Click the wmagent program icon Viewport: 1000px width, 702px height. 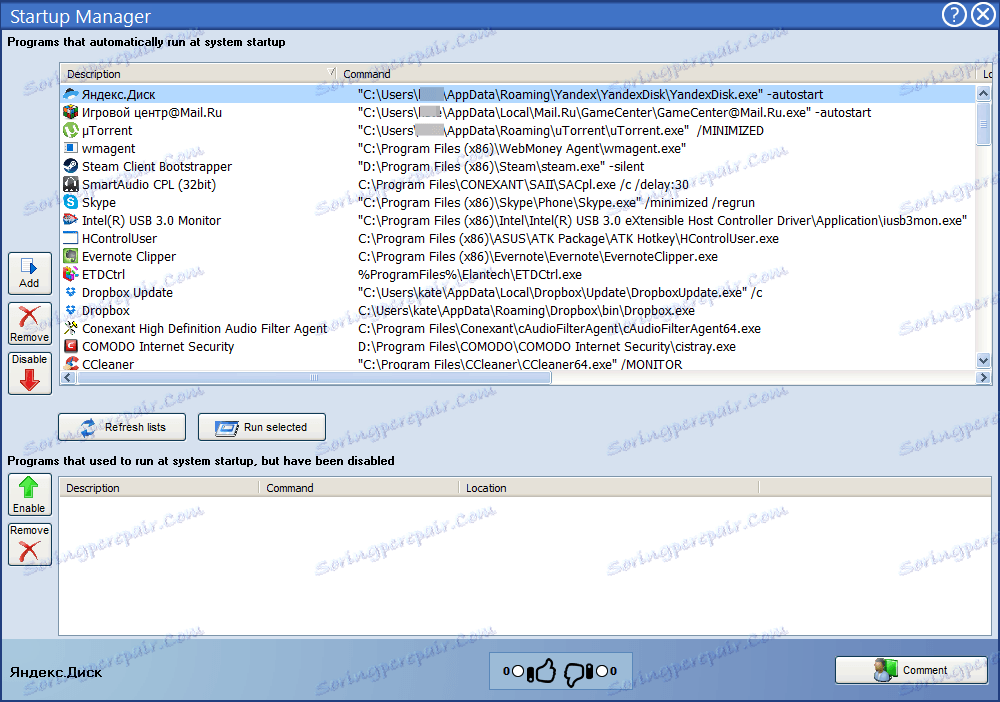coord(71,148)
